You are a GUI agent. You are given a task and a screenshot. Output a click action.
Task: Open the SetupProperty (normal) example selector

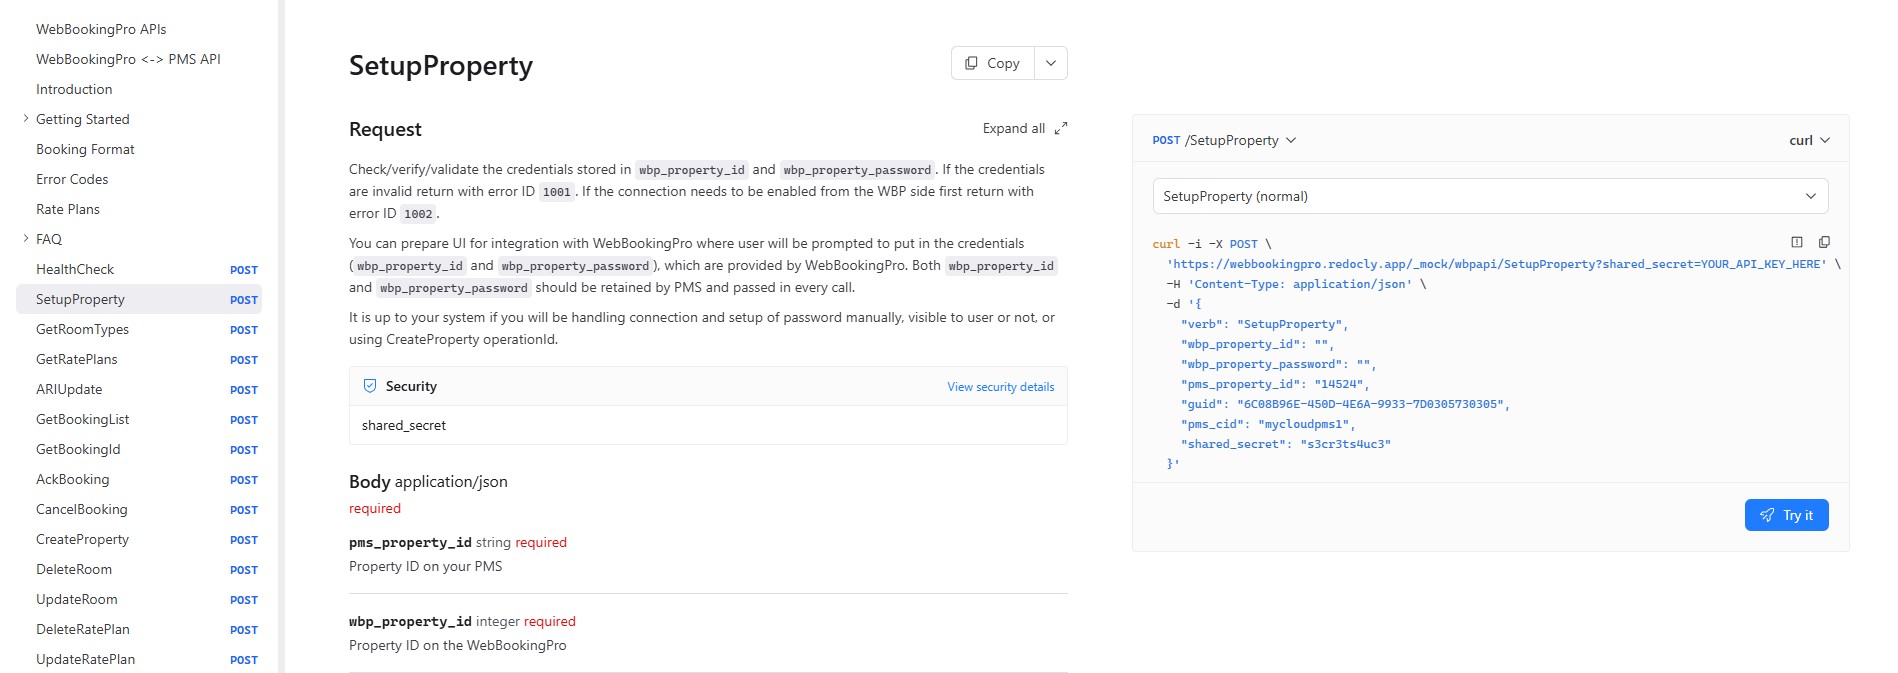click(x=1489, y=196)
